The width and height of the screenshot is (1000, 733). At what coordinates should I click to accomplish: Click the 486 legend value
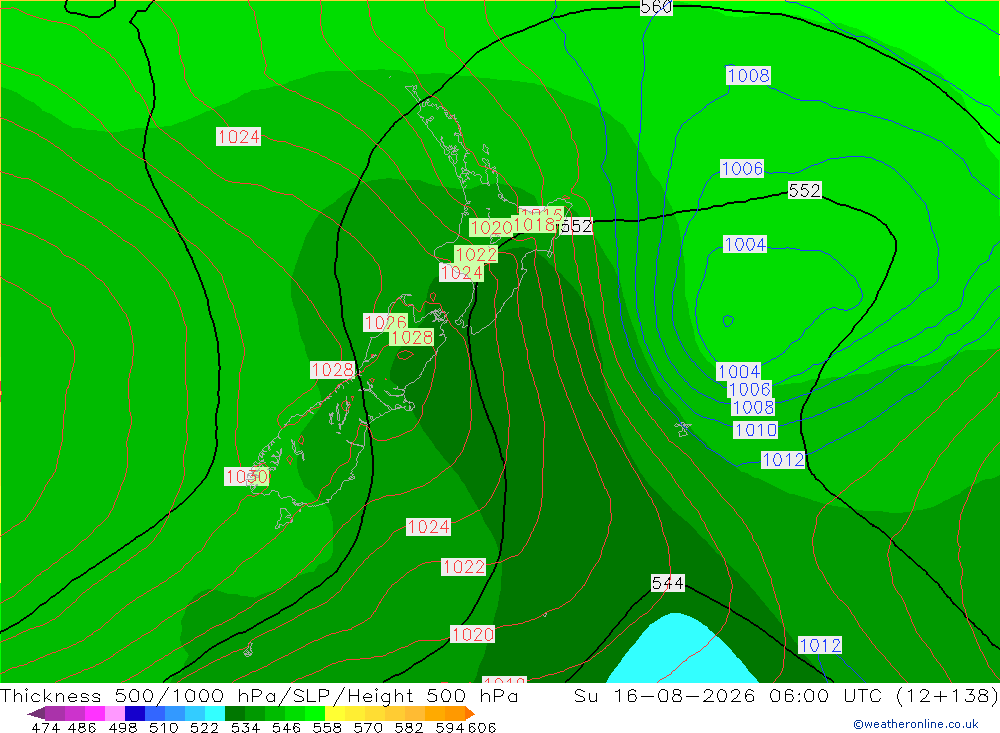click(82, 728)
